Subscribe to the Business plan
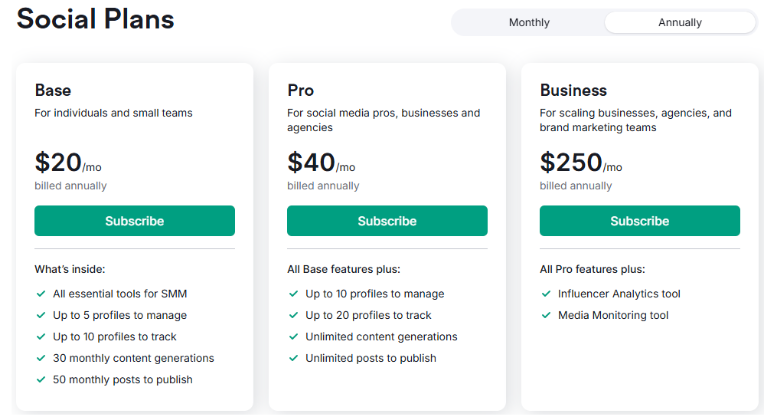 640,221
